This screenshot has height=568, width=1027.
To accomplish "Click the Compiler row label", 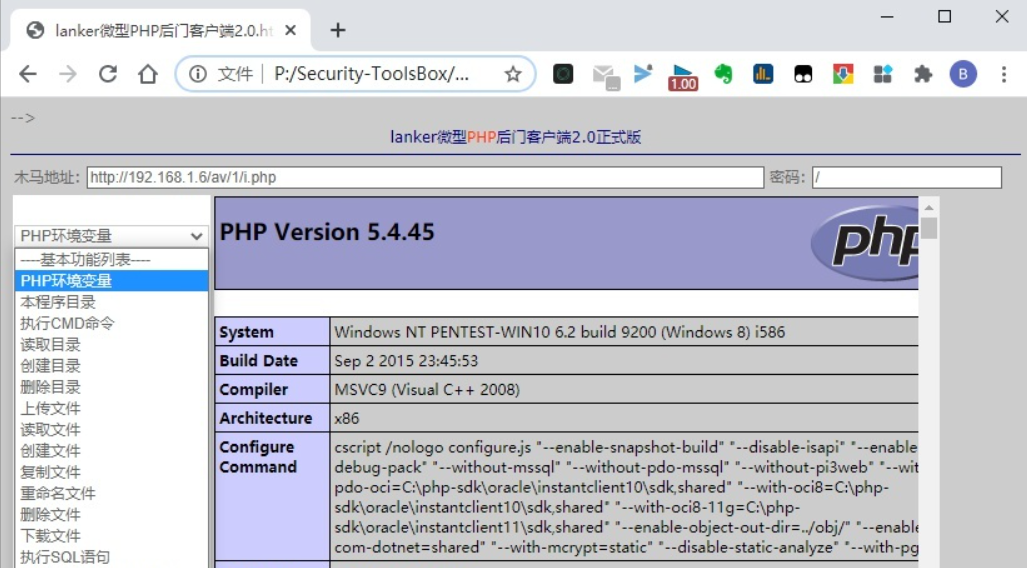I will coord(253,390).
